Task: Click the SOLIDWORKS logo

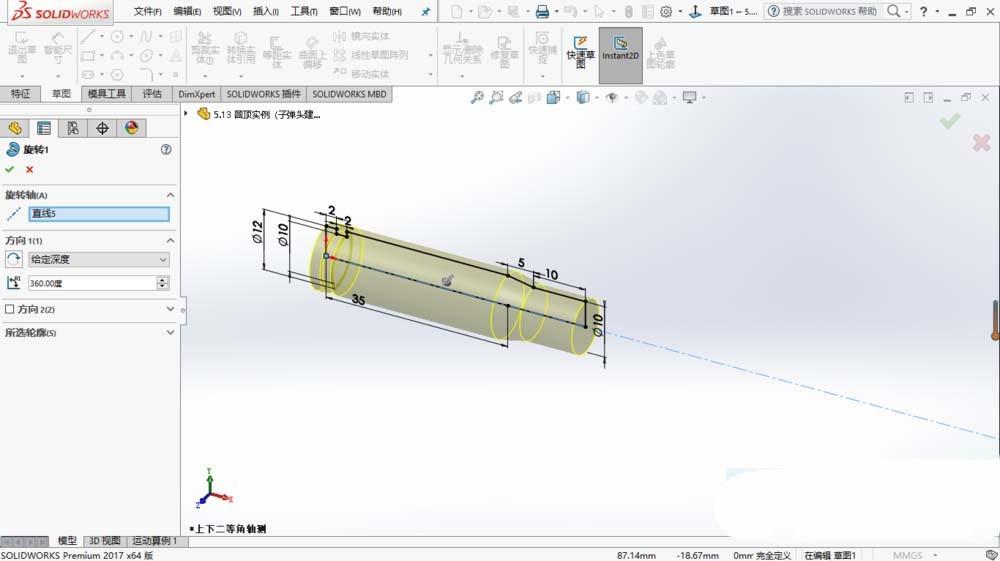Action: pyautogui.click(x=60, y=11)
